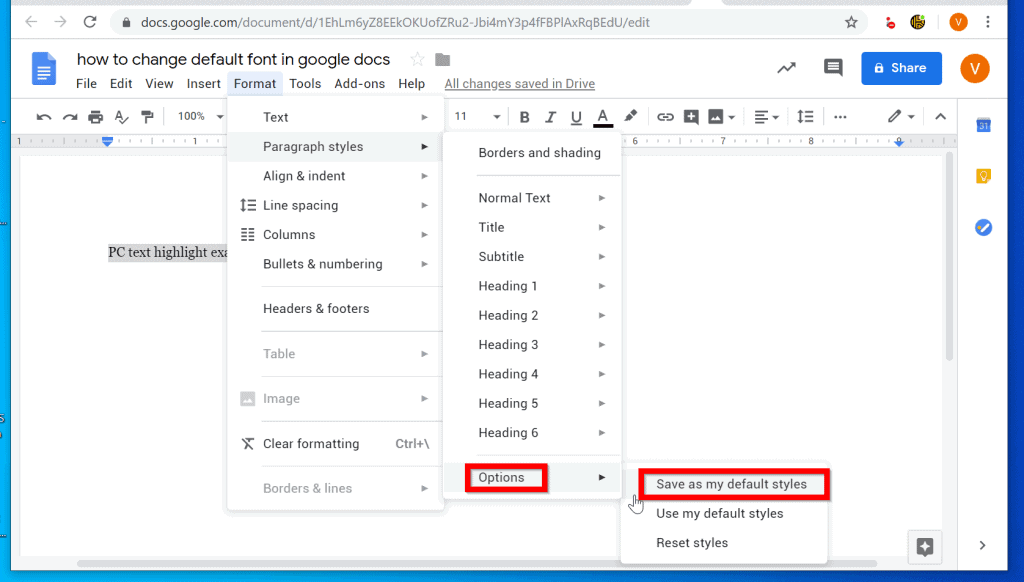1024x582 pixels.
Task: Open the Tasks side panel icon
Action: pos(984,227)
